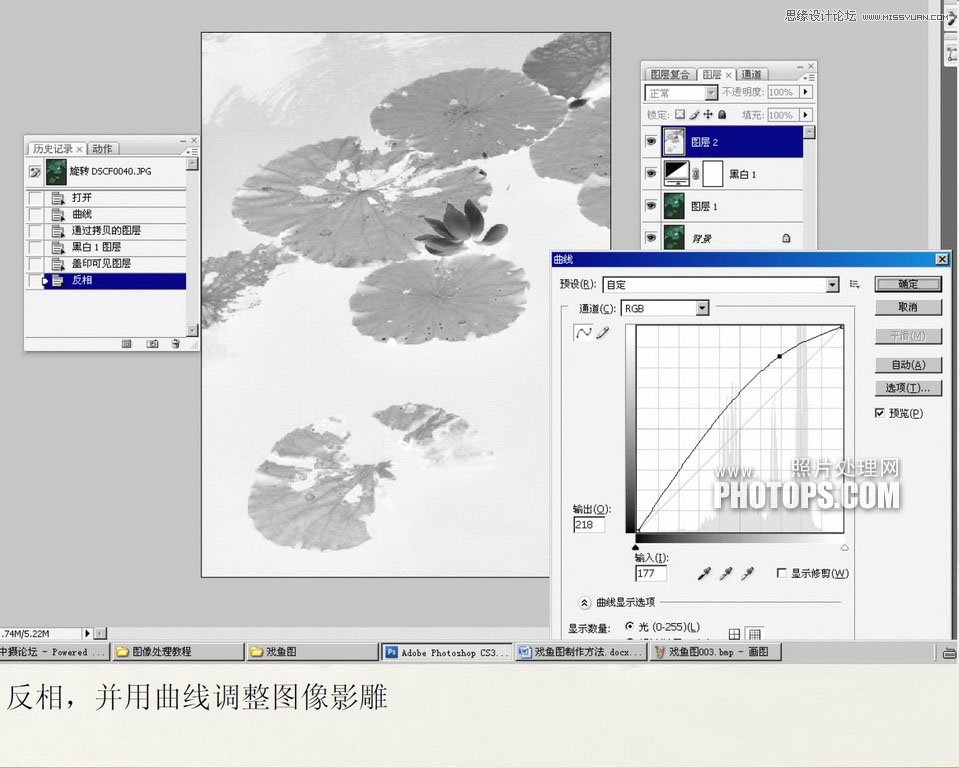Select the smooth curve edit icon in Curves
959x768 pixels.
(585, 331)
